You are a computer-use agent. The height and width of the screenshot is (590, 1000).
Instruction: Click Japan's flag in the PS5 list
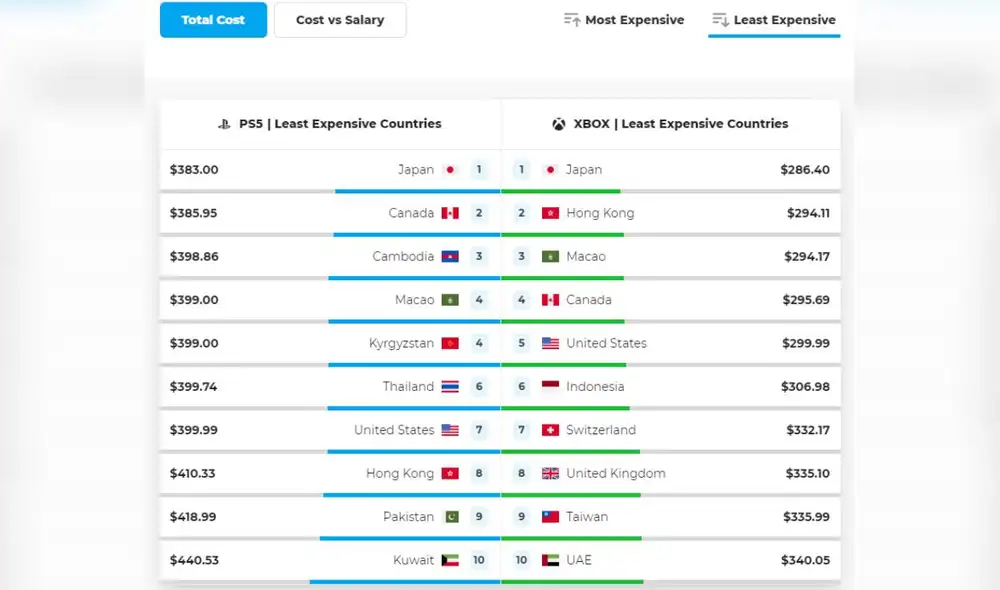coord(449,170)
